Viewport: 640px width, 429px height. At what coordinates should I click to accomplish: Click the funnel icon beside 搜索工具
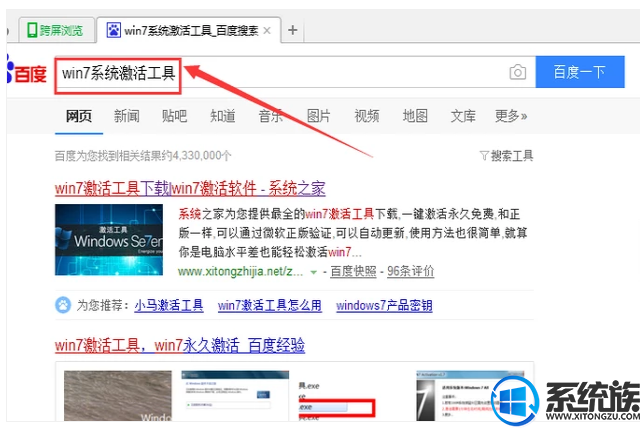(x=484, y=156)
